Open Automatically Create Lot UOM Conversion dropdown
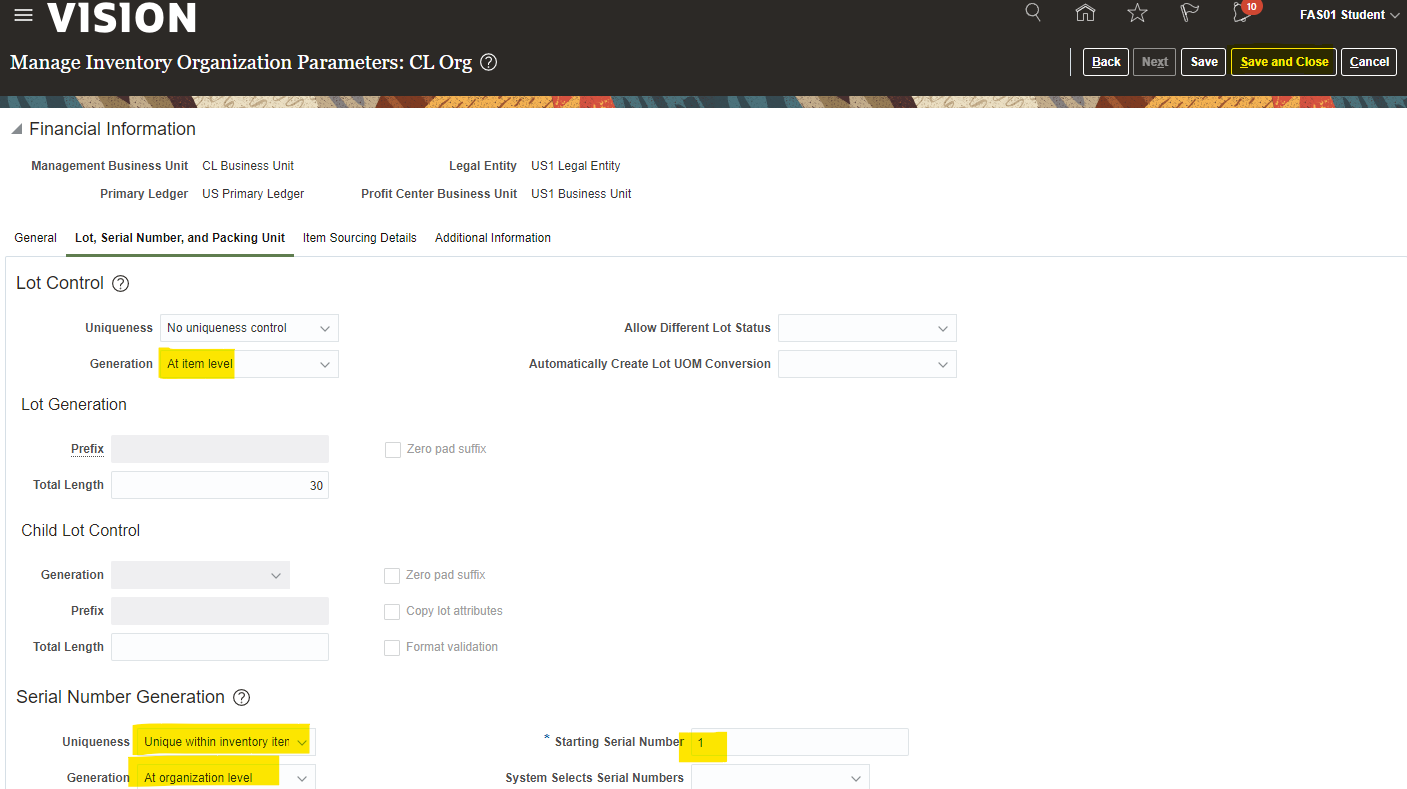The width and height of the screenshot is (1407, 789). coord(867,364)
